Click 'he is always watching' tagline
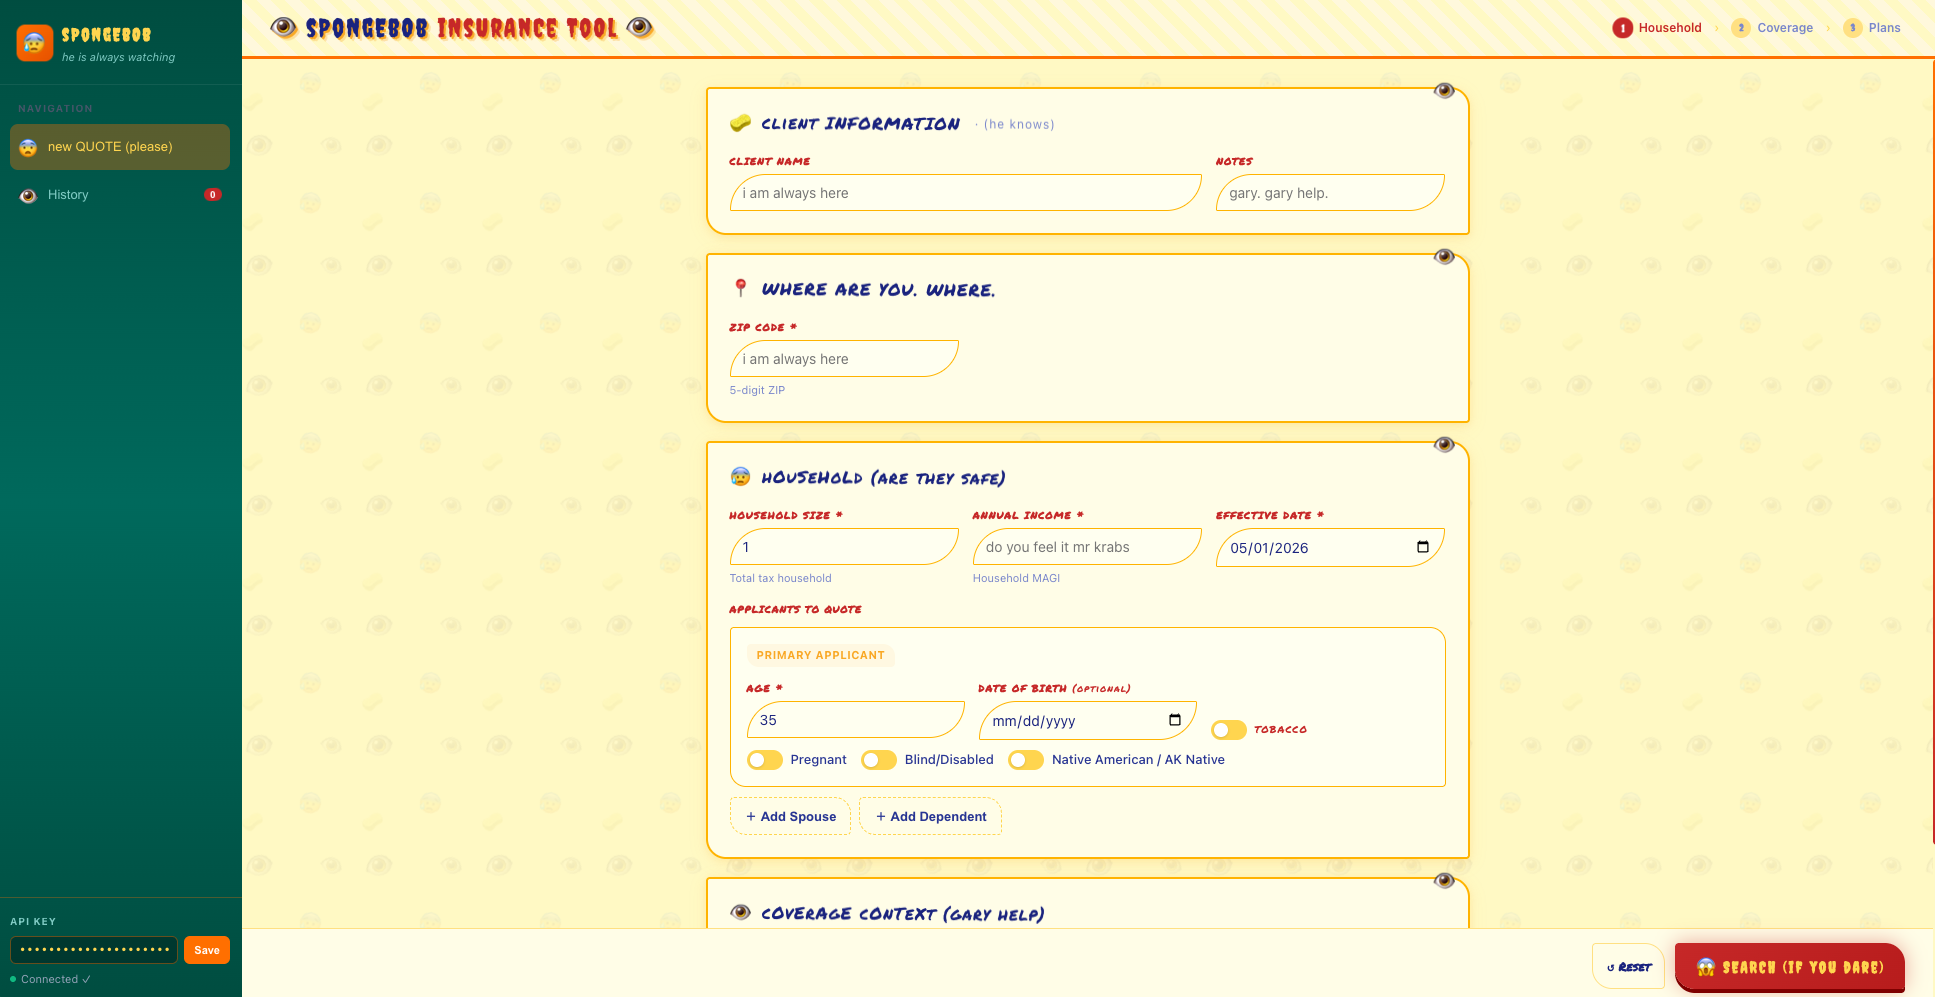 click(118, 57)
